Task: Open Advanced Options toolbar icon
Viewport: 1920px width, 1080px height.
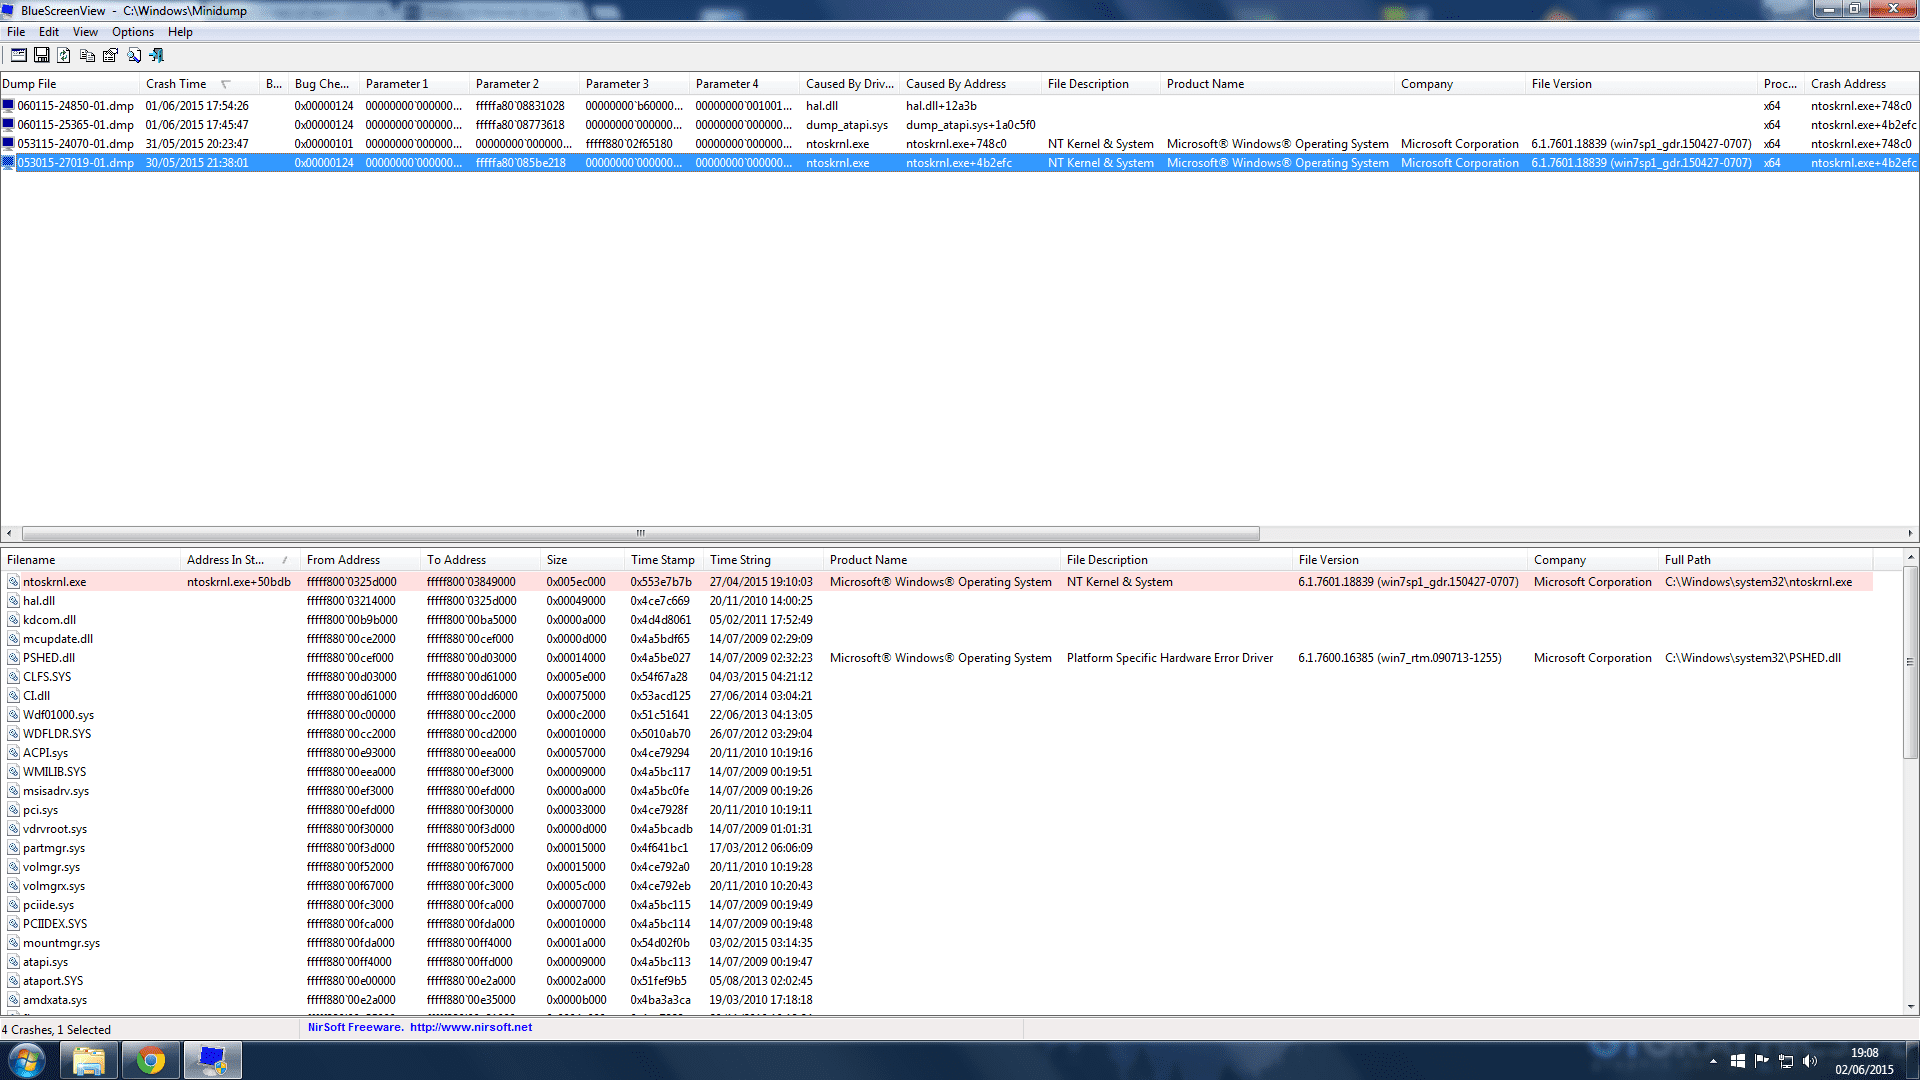Action: tap(18, 55)
